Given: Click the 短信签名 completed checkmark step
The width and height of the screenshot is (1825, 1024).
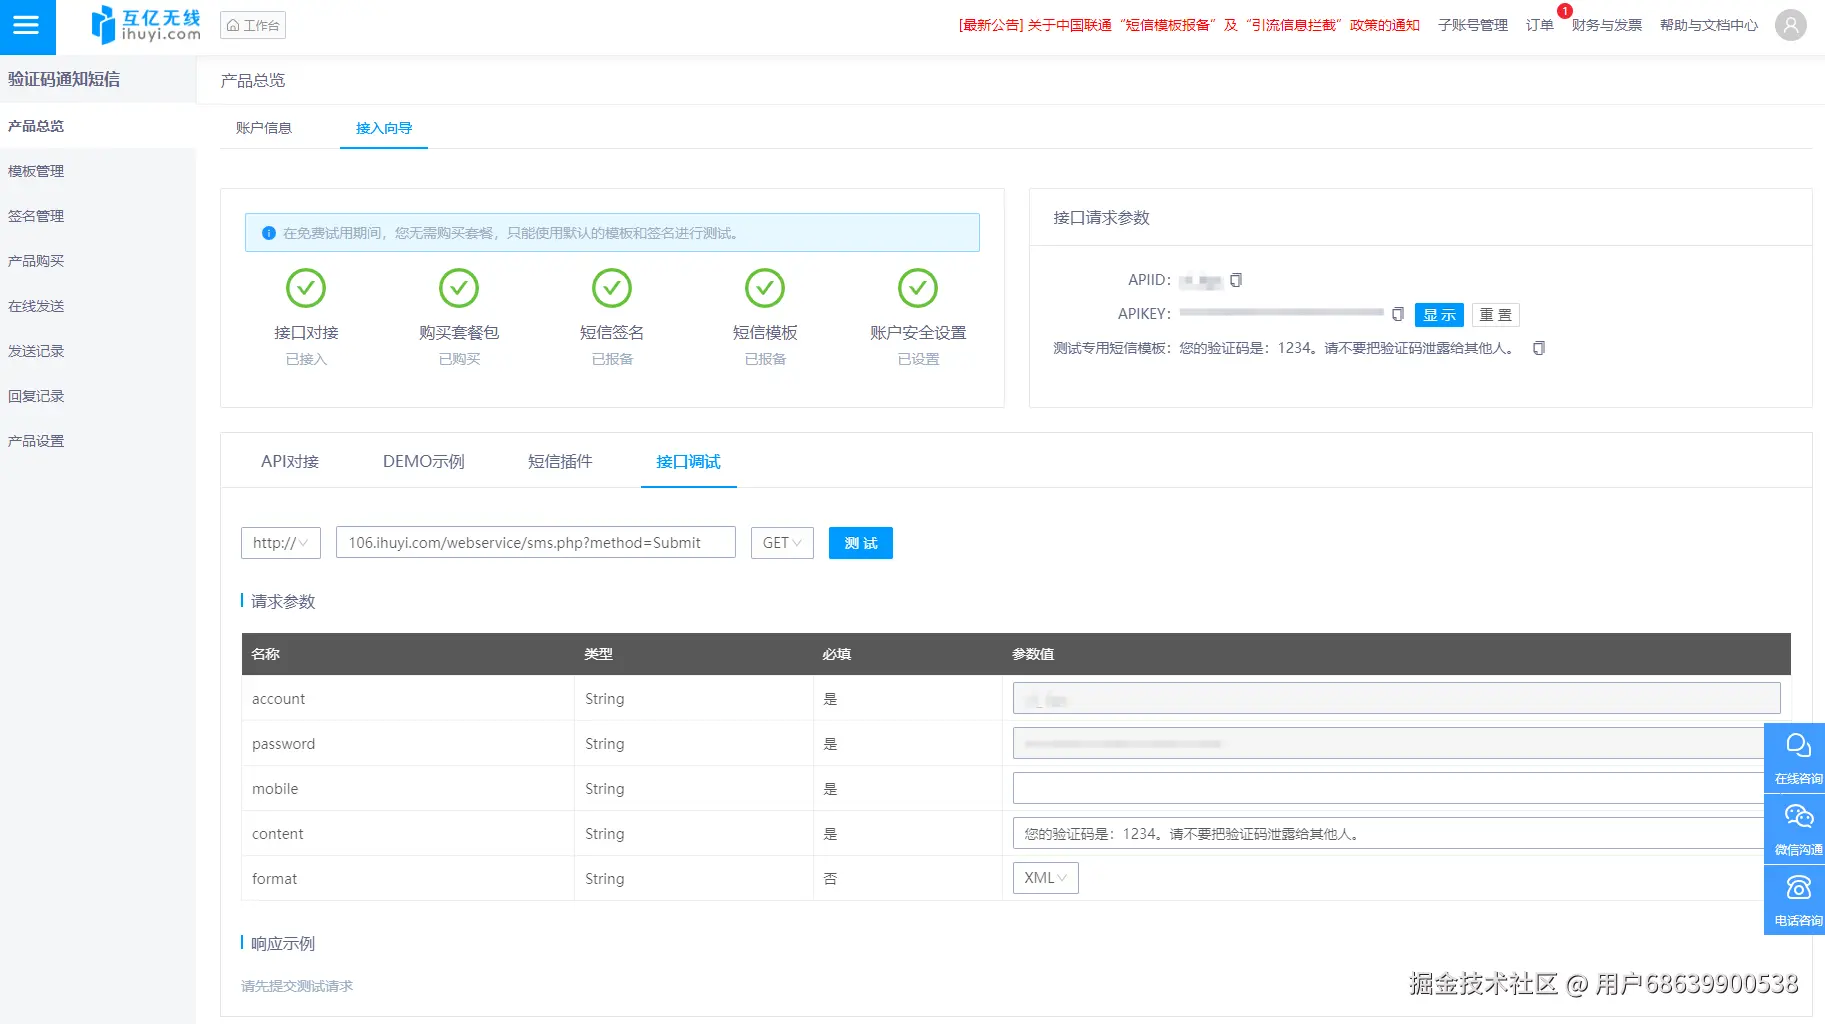Looking at the screenshot, I should point(612,288).
